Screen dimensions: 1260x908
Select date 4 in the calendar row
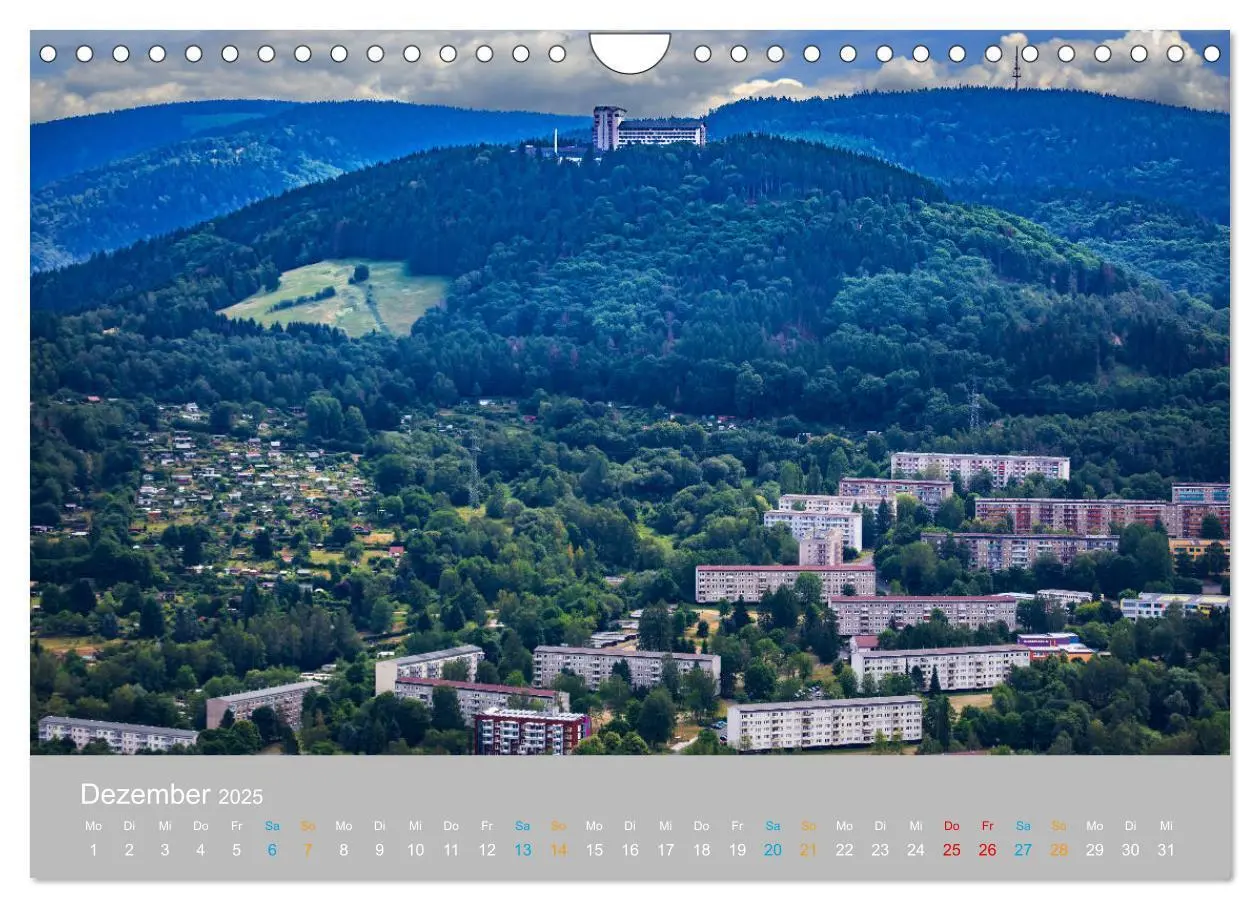[201, 850]
